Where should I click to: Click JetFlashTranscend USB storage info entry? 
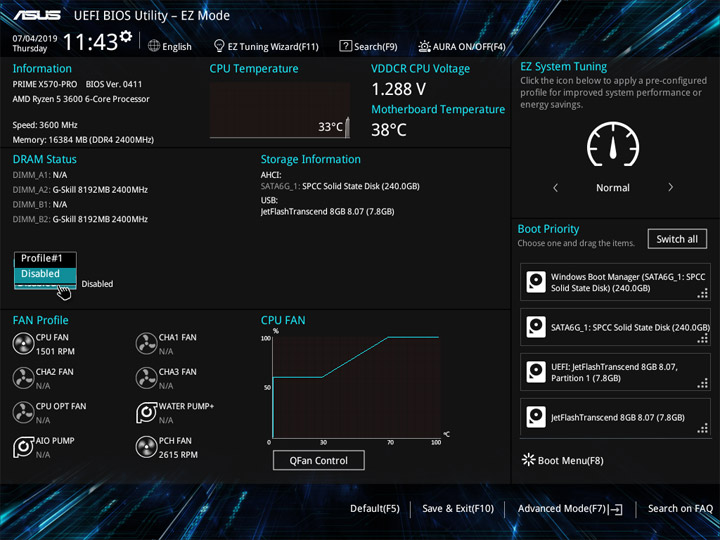tap(327, 212)
